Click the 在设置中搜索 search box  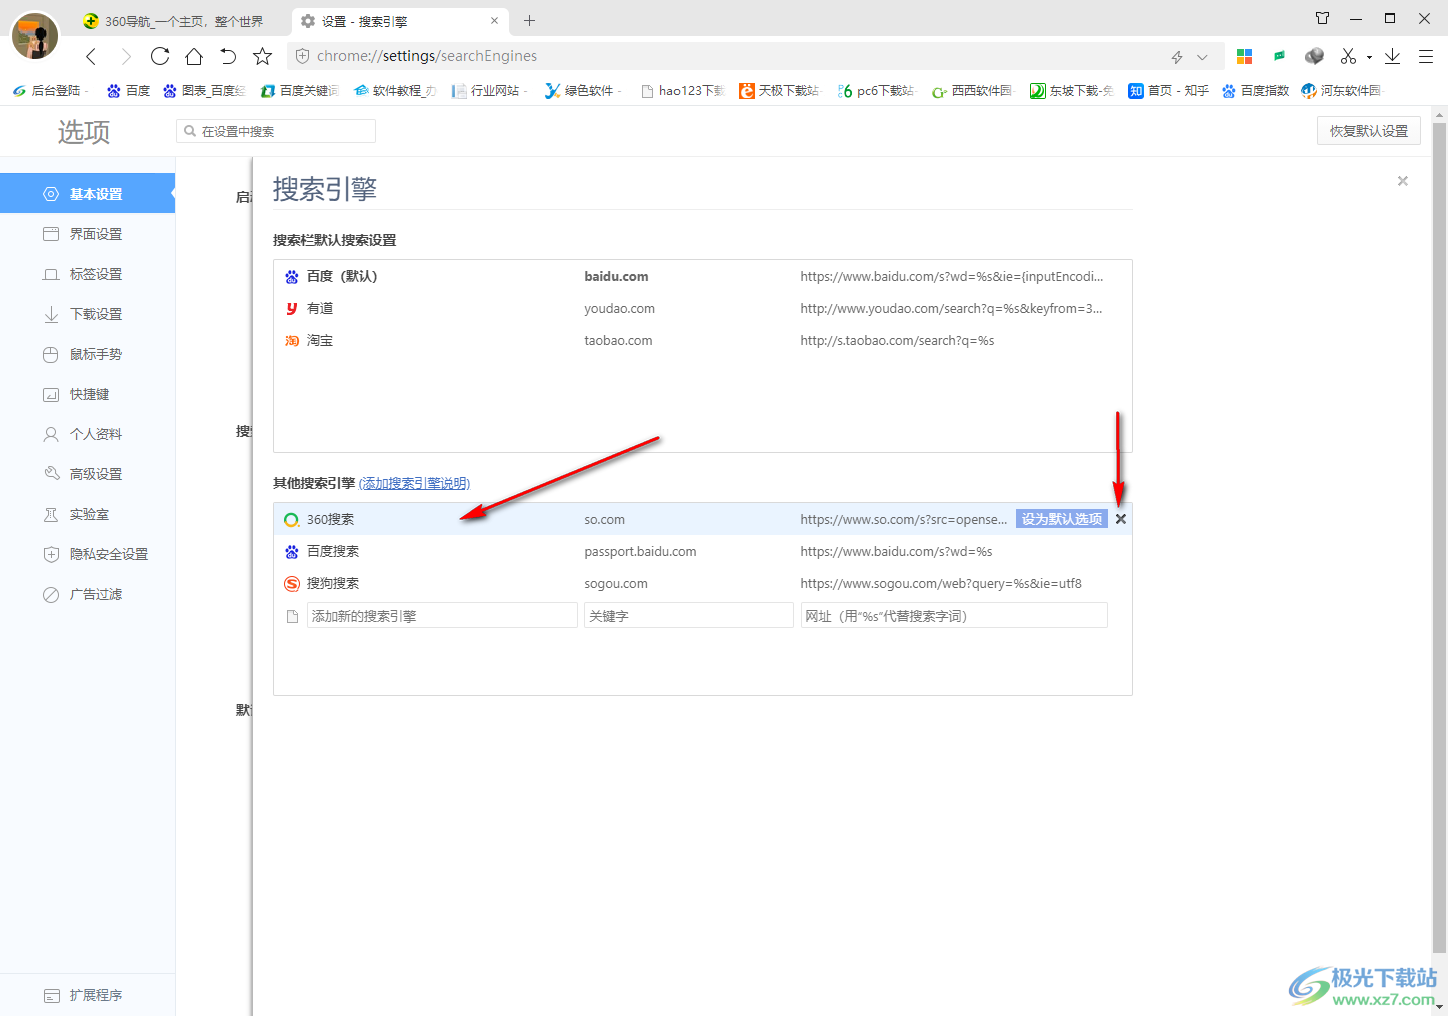click(276, 131)
